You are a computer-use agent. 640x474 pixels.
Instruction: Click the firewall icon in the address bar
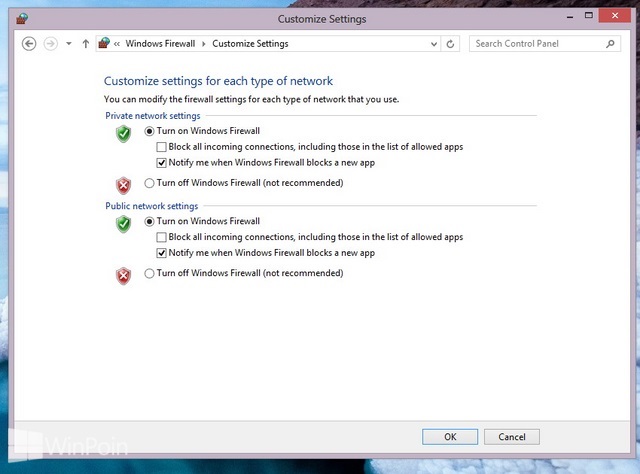(104, 43)
